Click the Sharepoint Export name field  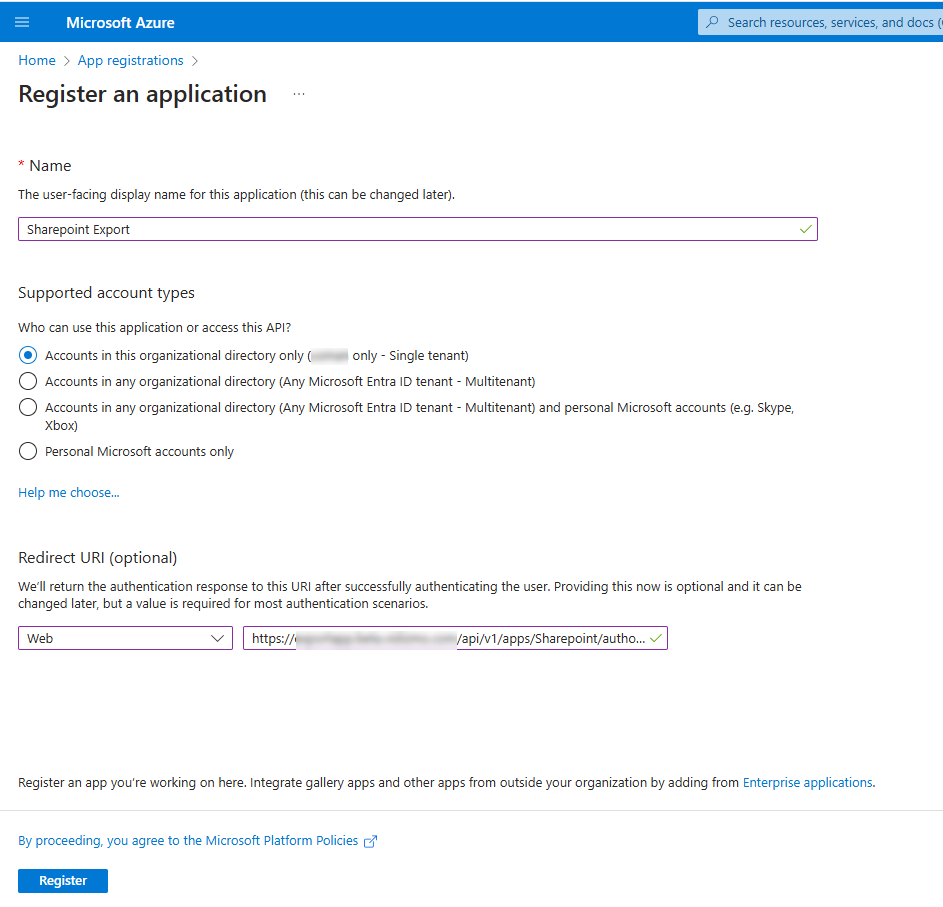tap(410, 229)
